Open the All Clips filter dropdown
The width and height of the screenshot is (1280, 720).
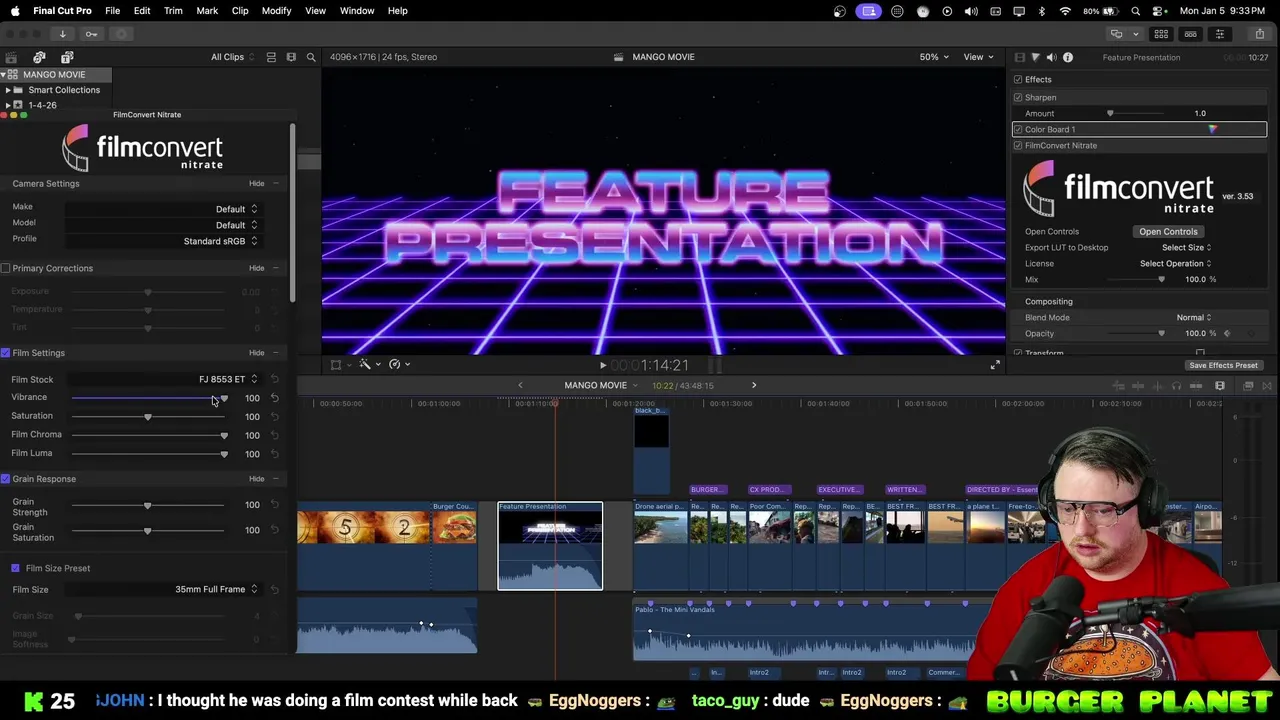[x=232, y=57]
